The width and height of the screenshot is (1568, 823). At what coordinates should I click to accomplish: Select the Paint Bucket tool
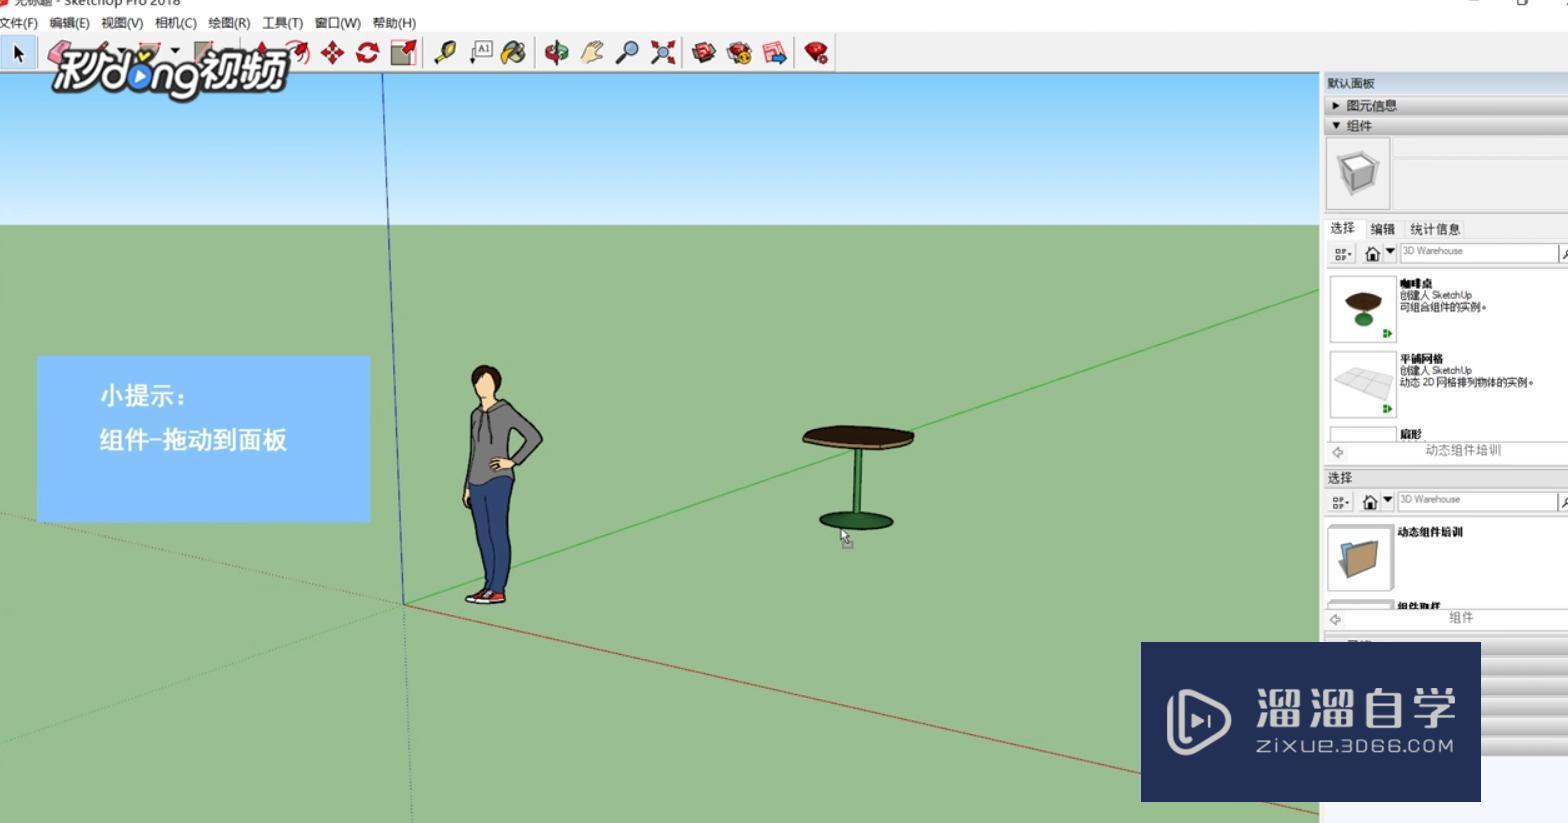(513, 53)
